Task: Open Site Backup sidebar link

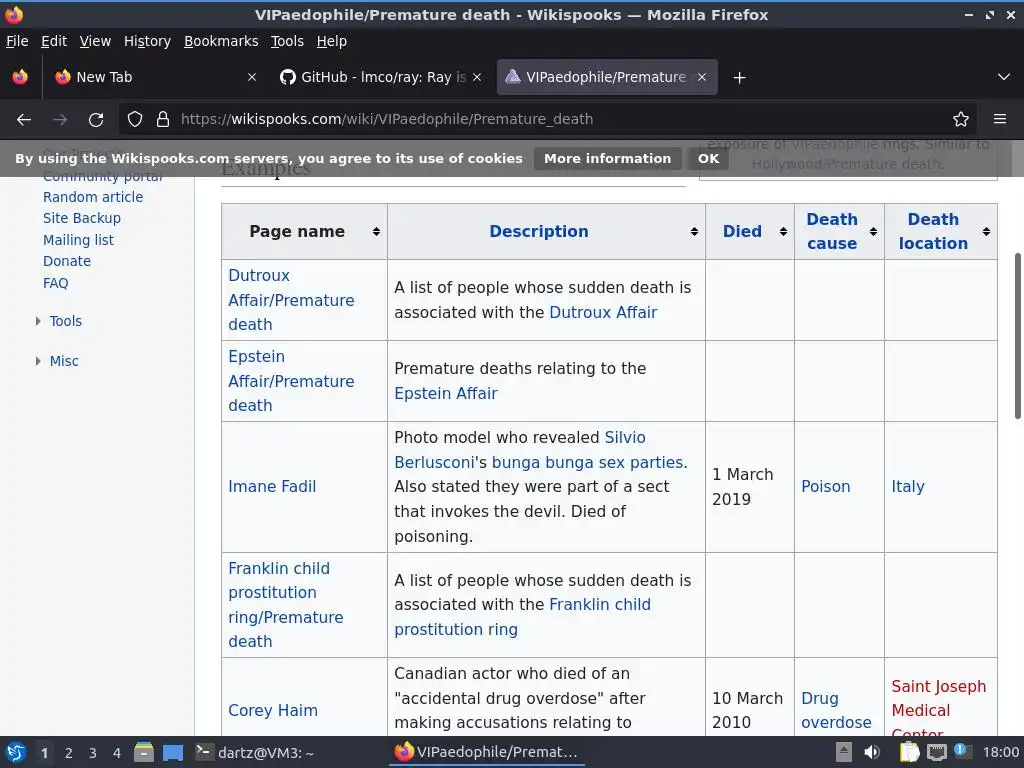Action: click(82, 218)
